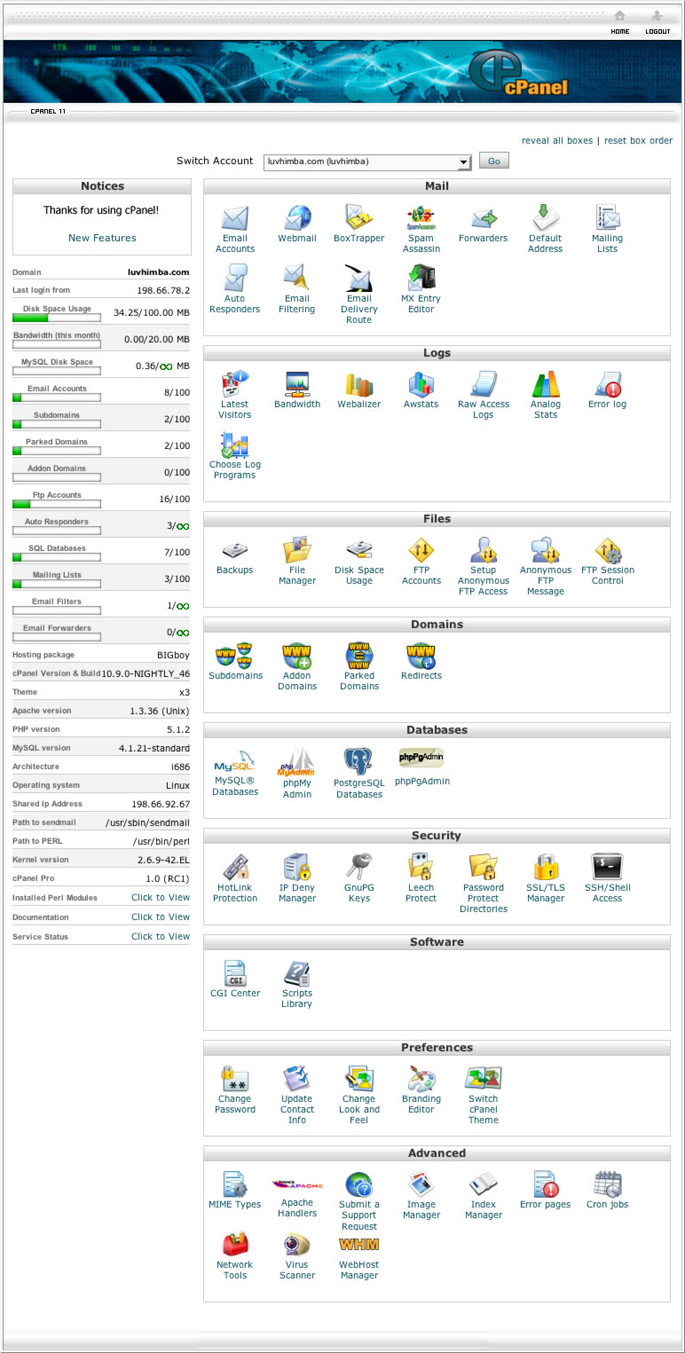Image resolution: width=685 pixels, height=1353 pixels.
Task: Click the Go button
Action: 494,161
